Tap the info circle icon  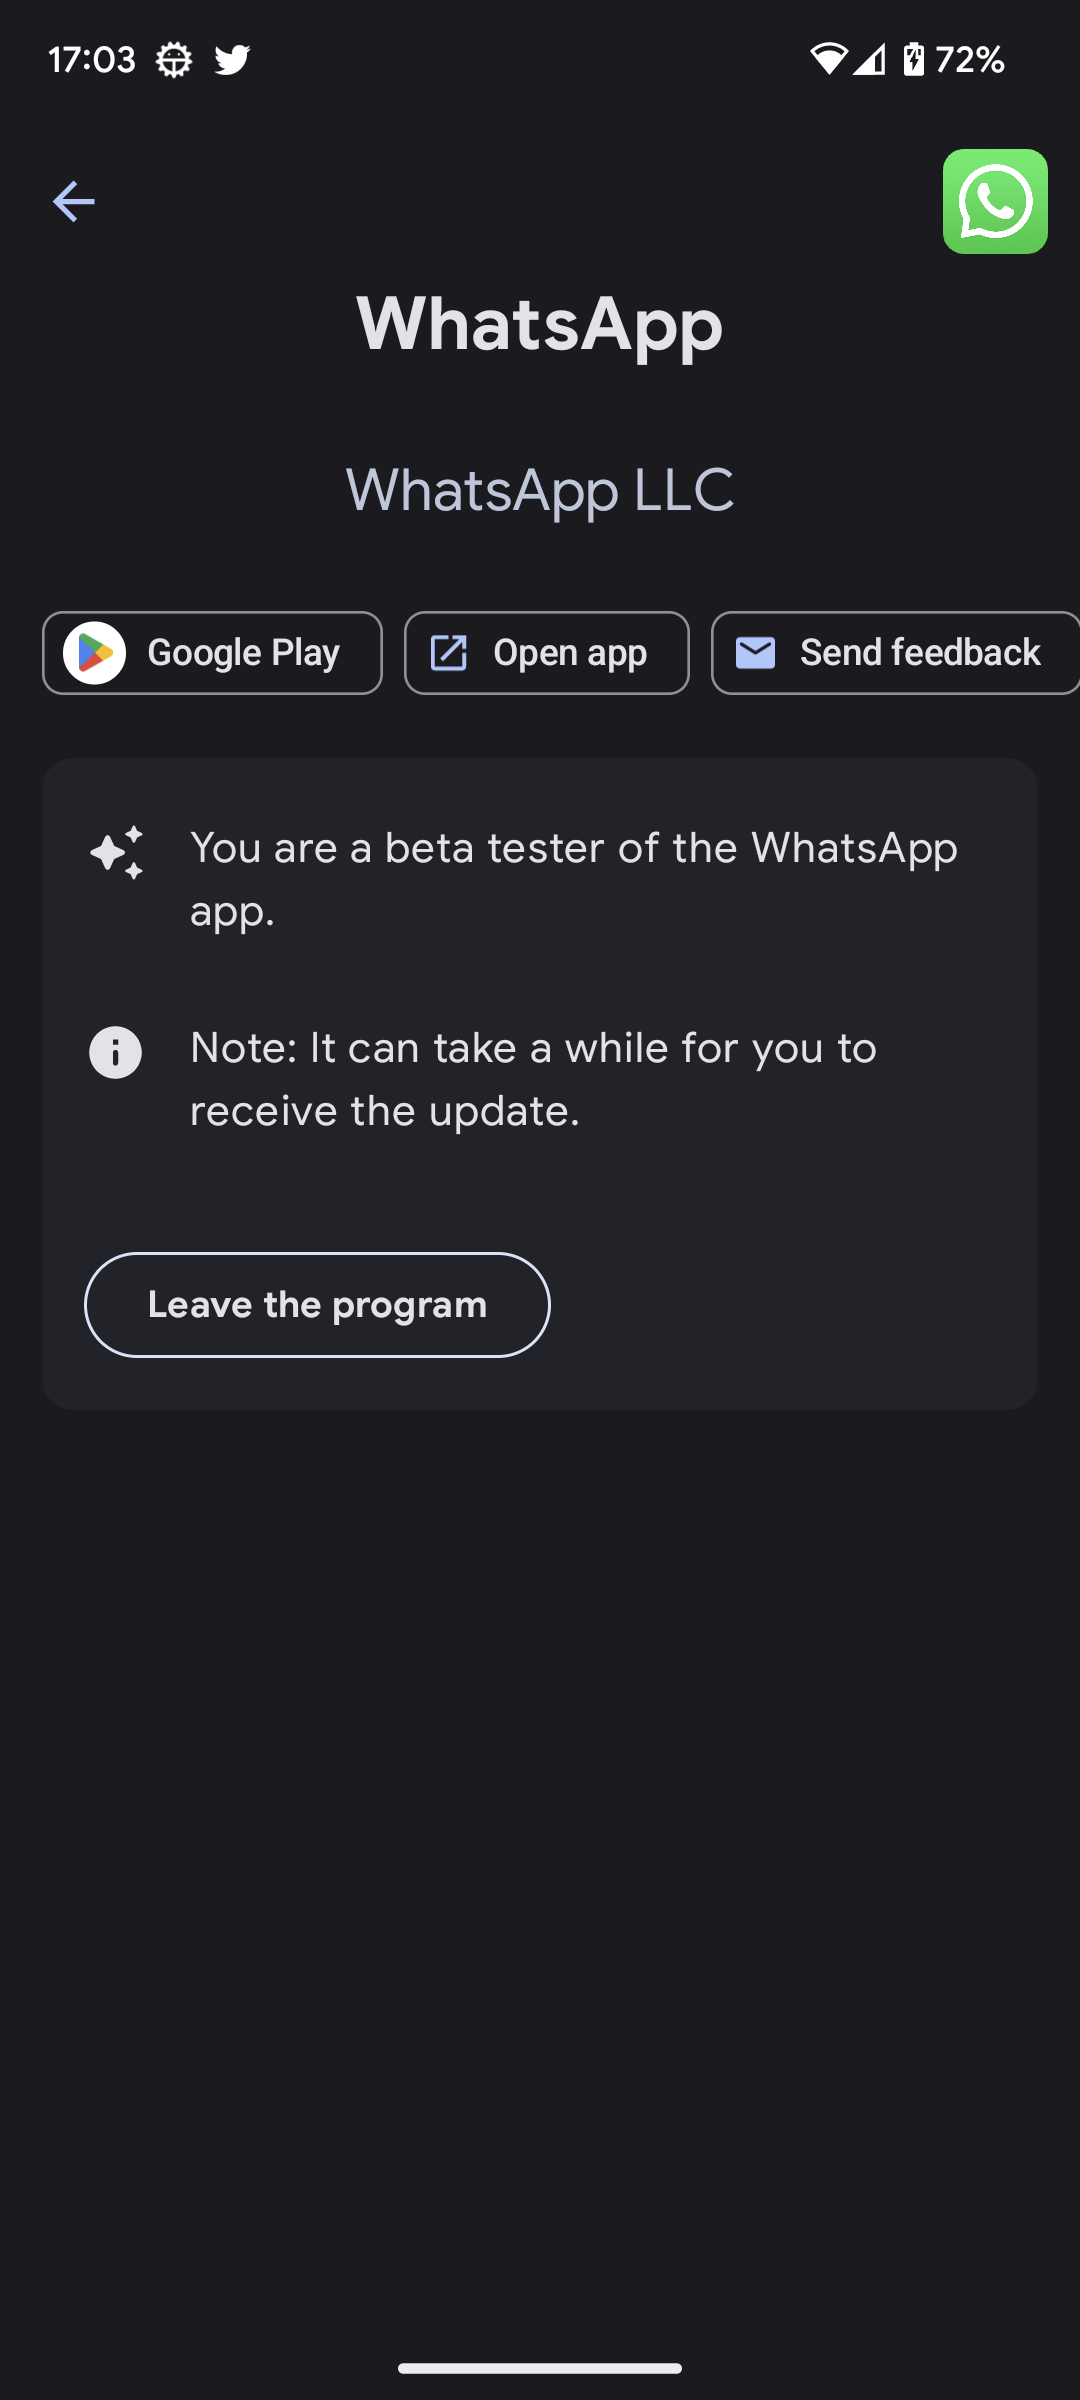[116, 1052]
